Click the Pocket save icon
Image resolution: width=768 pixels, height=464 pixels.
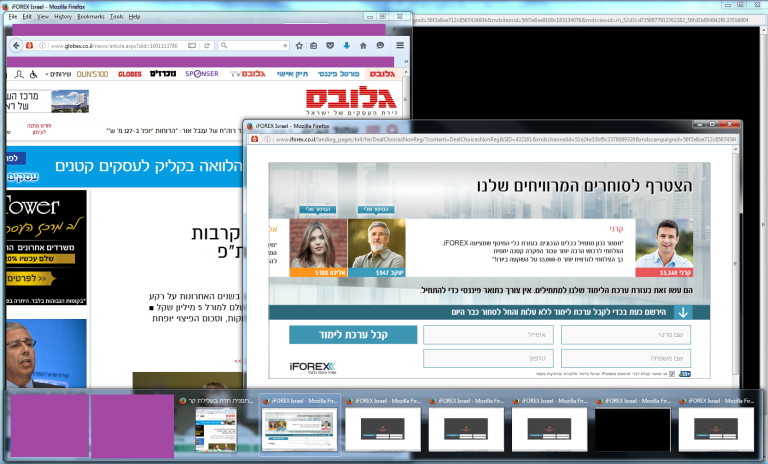point(330,46)
